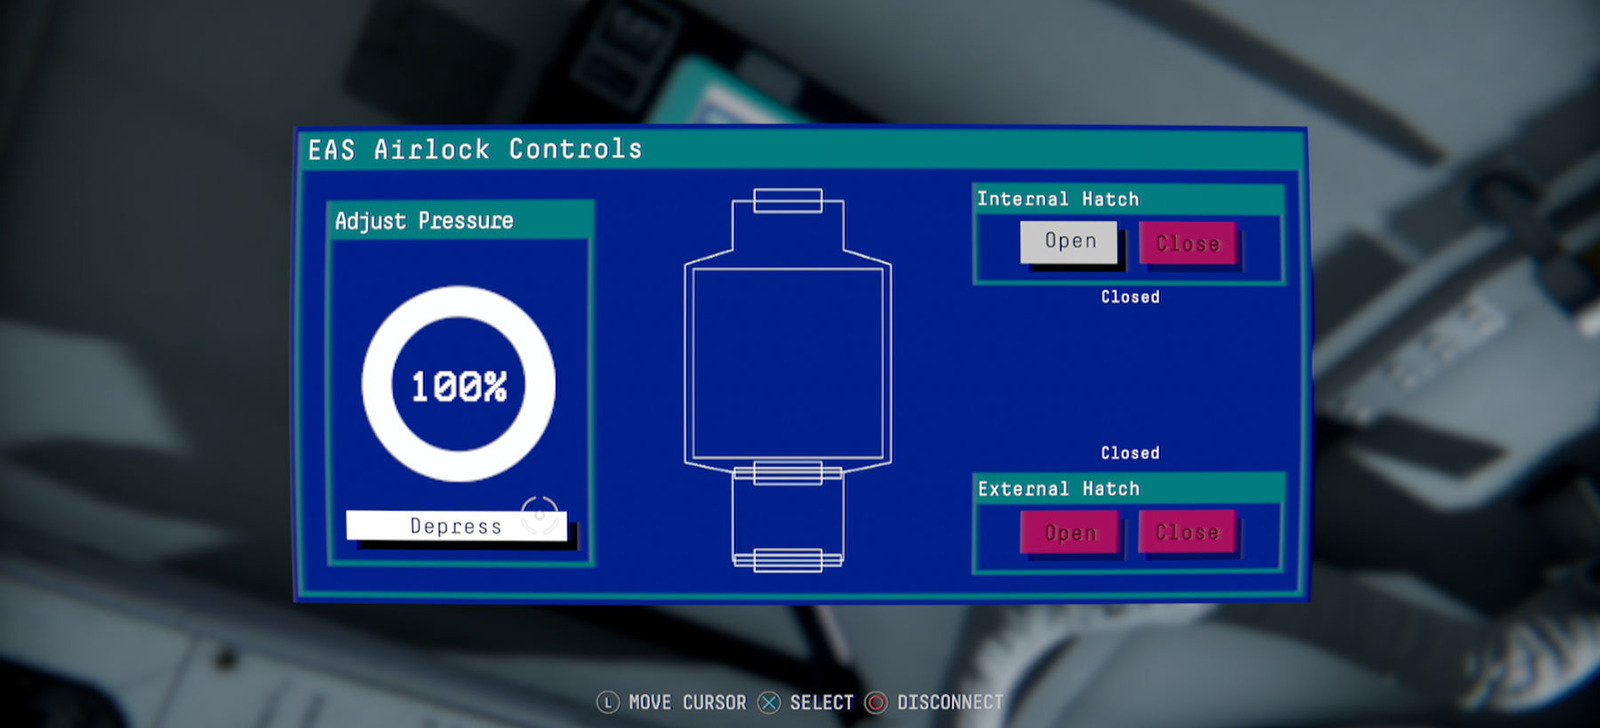
Task: Click the Adjust Pressure panel header
Action: click(x=460, y=220)
